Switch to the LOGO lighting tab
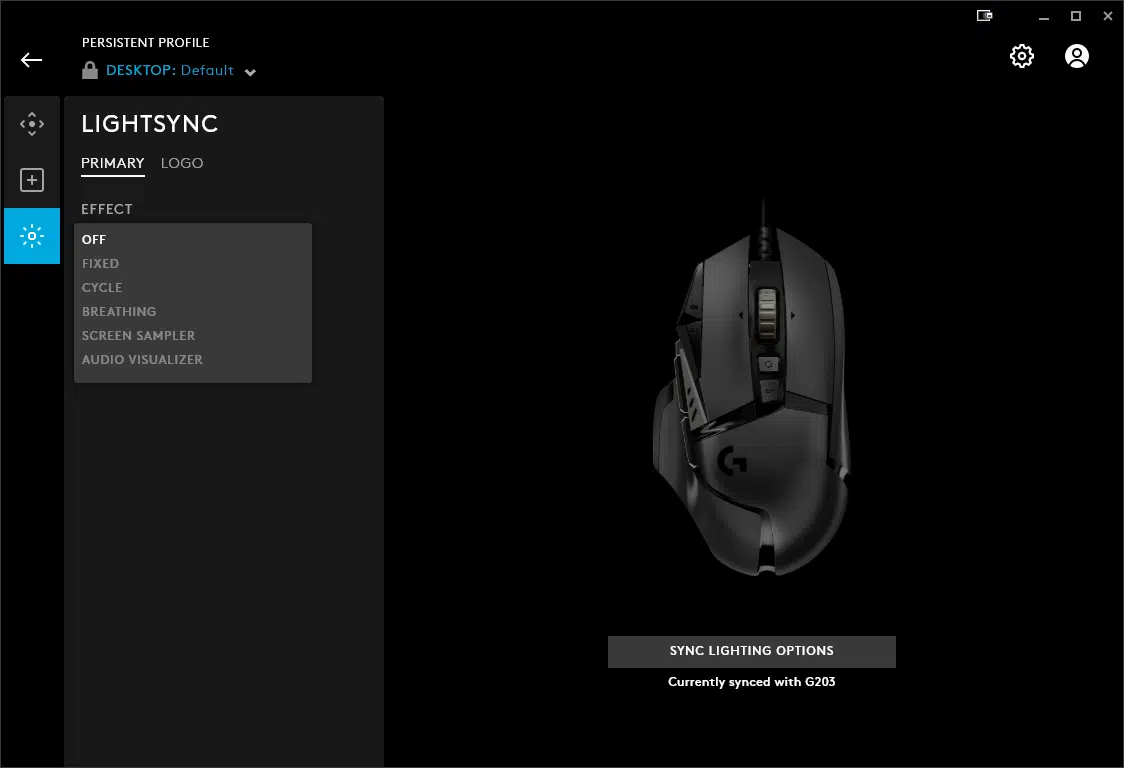The height and width of the screenshot is (768, 1124). click(x=182, y=163)
